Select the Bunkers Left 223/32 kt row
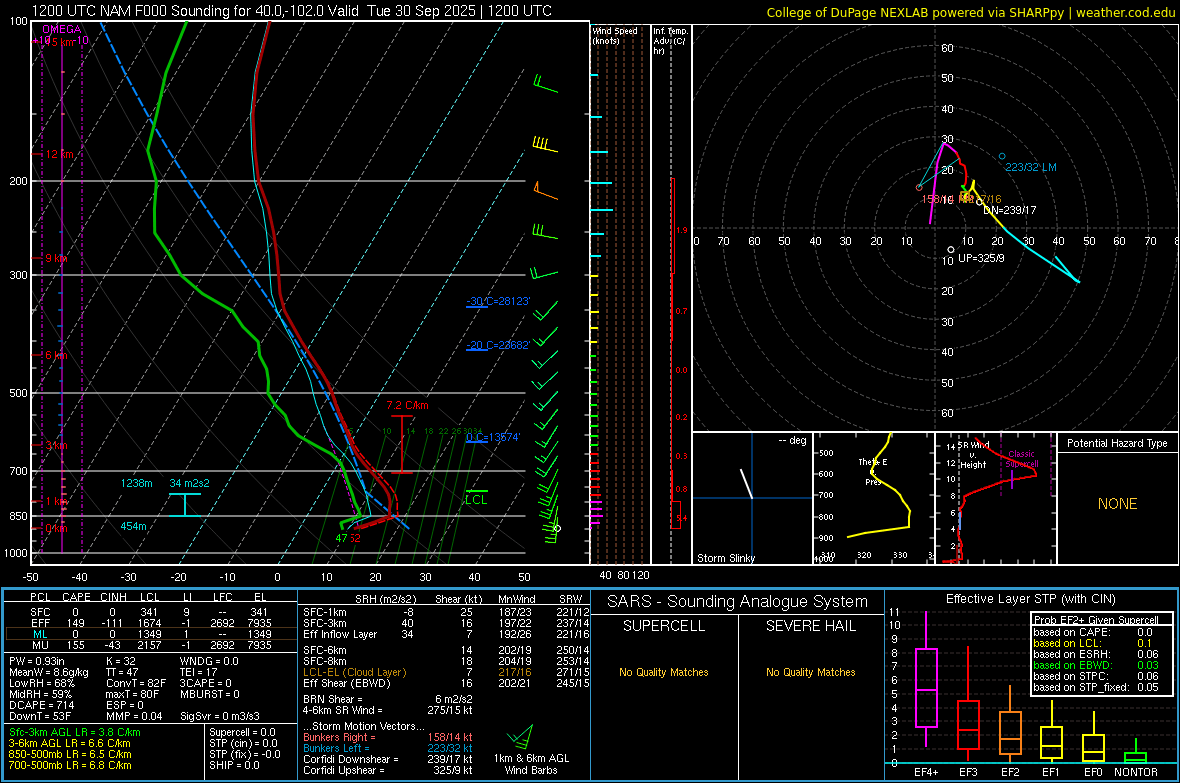The height and width of the screenshot is (783, 1180). pyautogui.click(x=388, y=748)
